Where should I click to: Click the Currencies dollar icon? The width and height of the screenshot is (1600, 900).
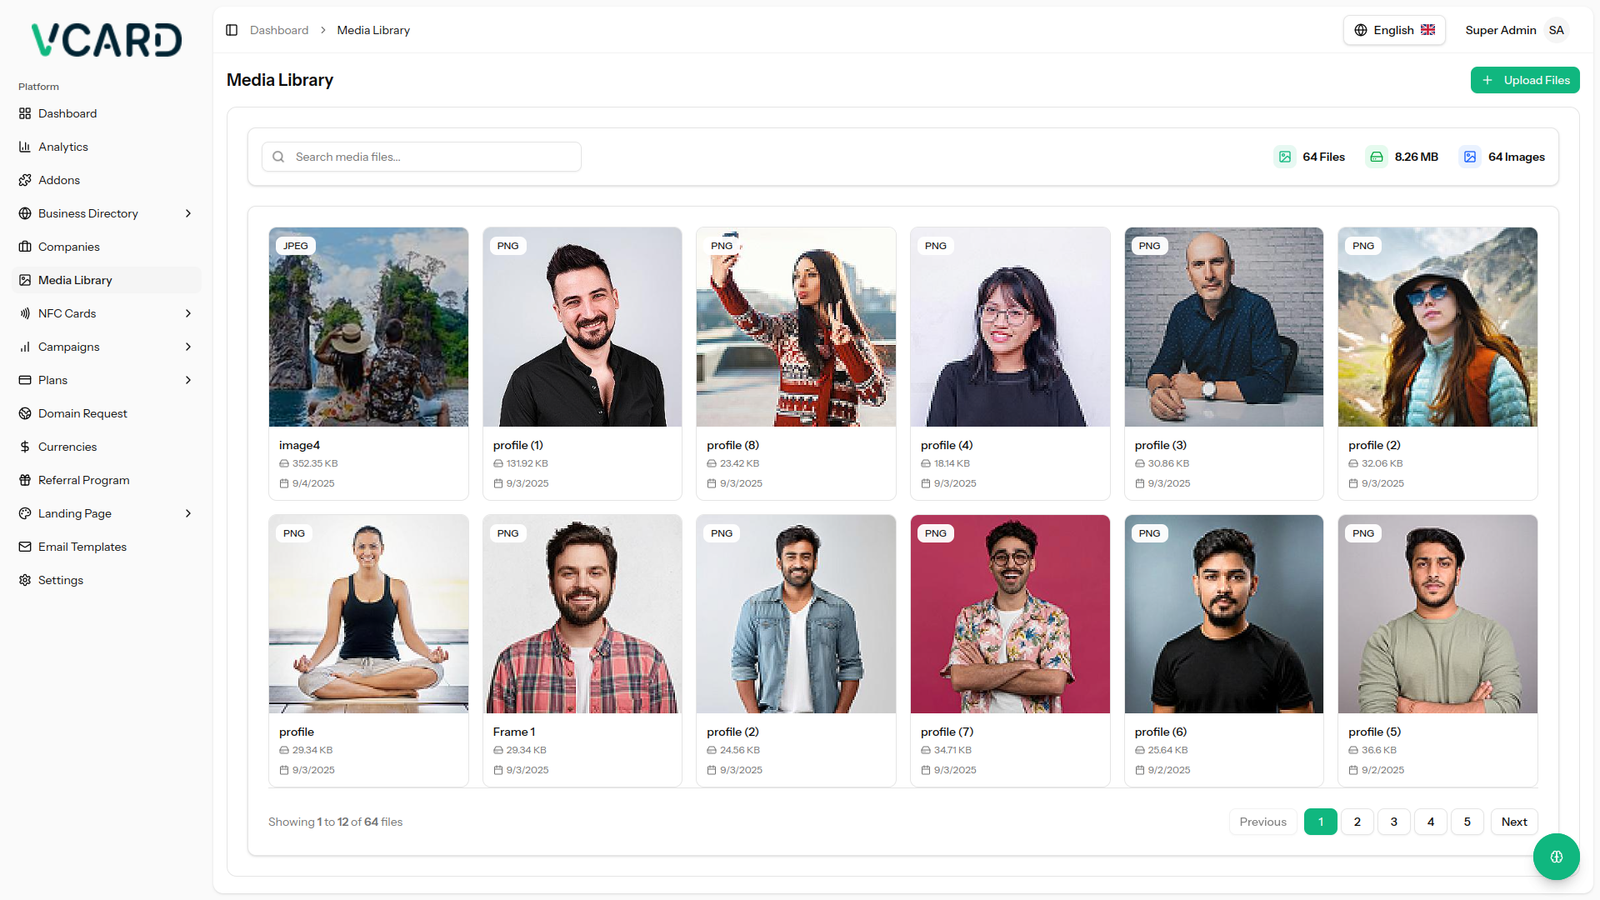click(25, 447)
